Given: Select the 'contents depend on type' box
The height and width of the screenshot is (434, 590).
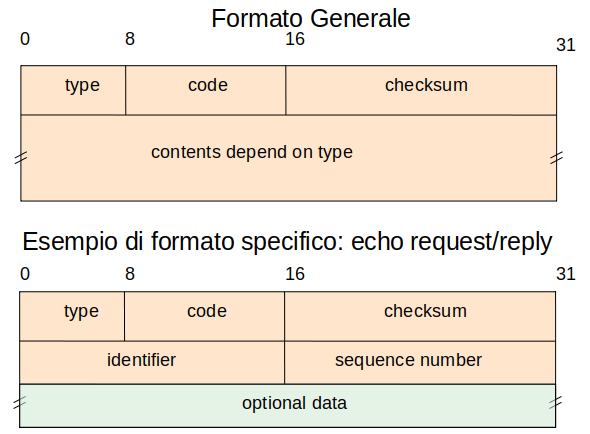Looking at the screenshot, I should 289,158.
